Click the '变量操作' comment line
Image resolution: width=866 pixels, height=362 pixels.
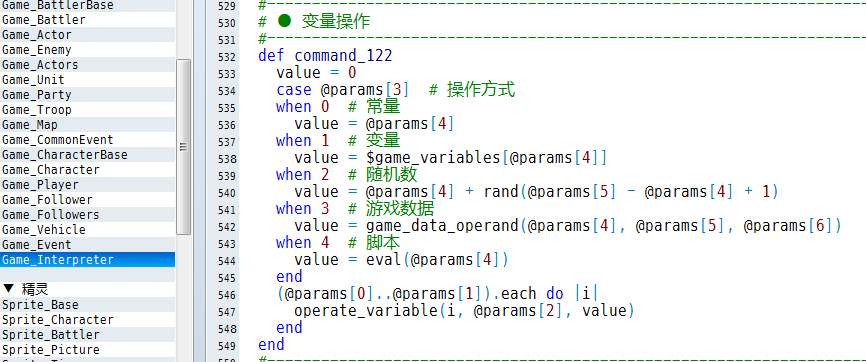(314, 22)
